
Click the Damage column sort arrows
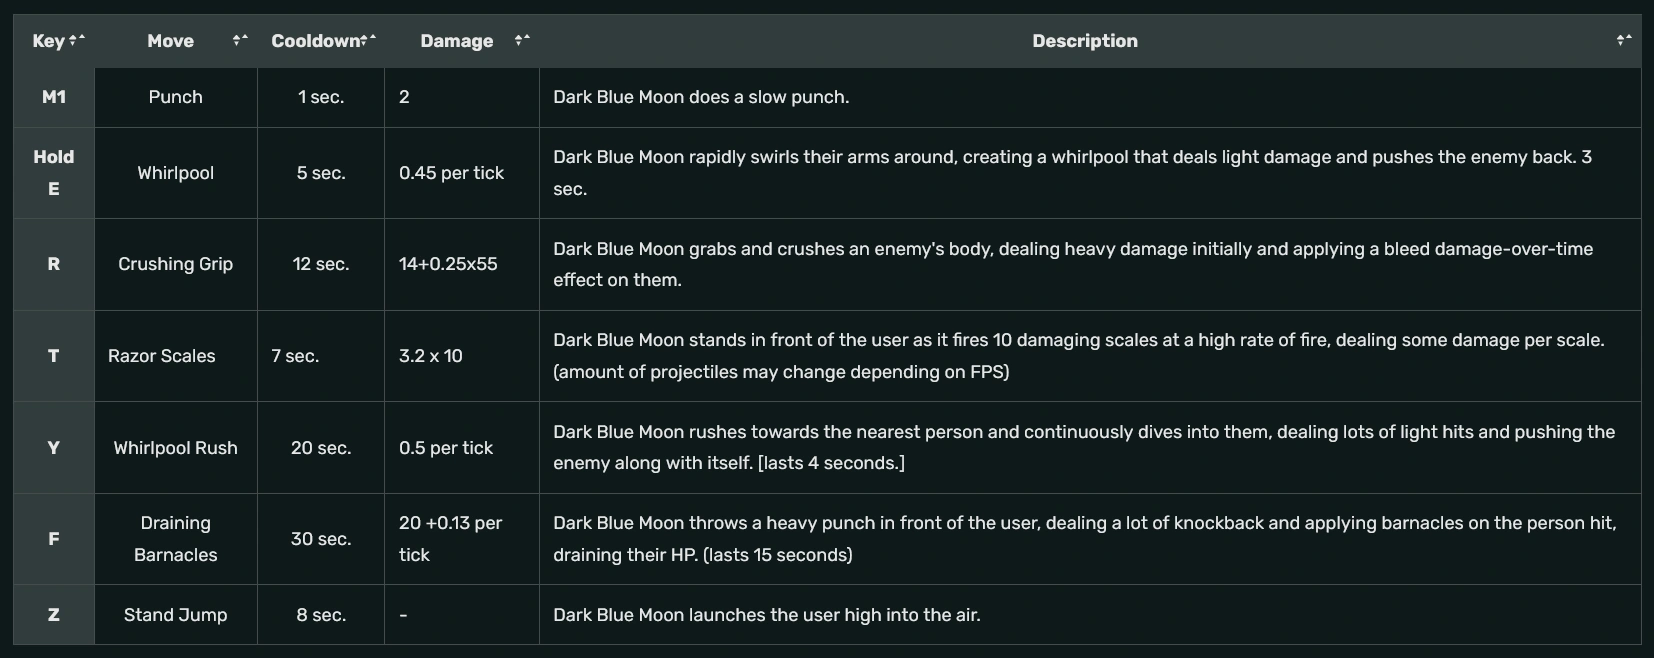point(522,40)
